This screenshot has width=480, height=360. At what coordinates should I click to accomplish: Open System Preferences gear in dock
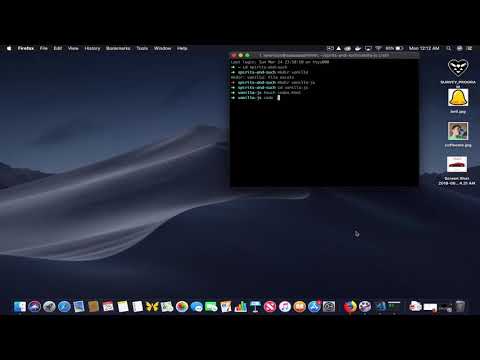[x=329, y=306]
